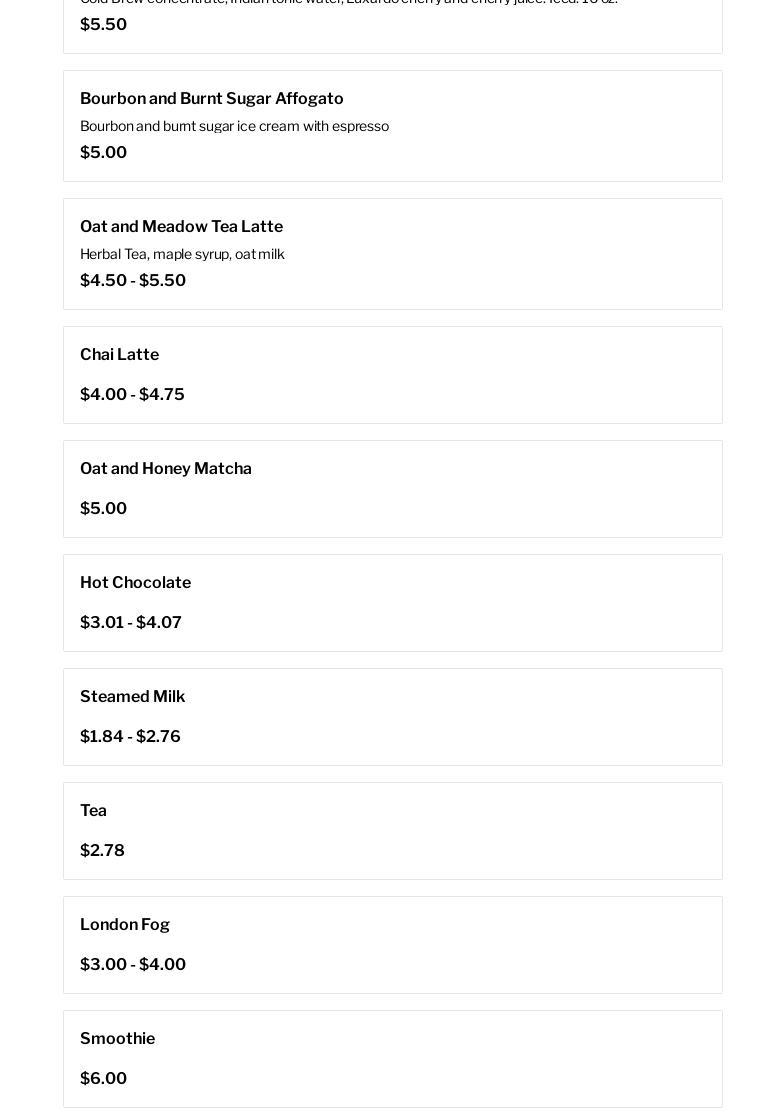Click the $1.84 - $2.76 Steamed Milk price
The height and width of the screenshot is (1116, 770).
[x=130, y=737]
